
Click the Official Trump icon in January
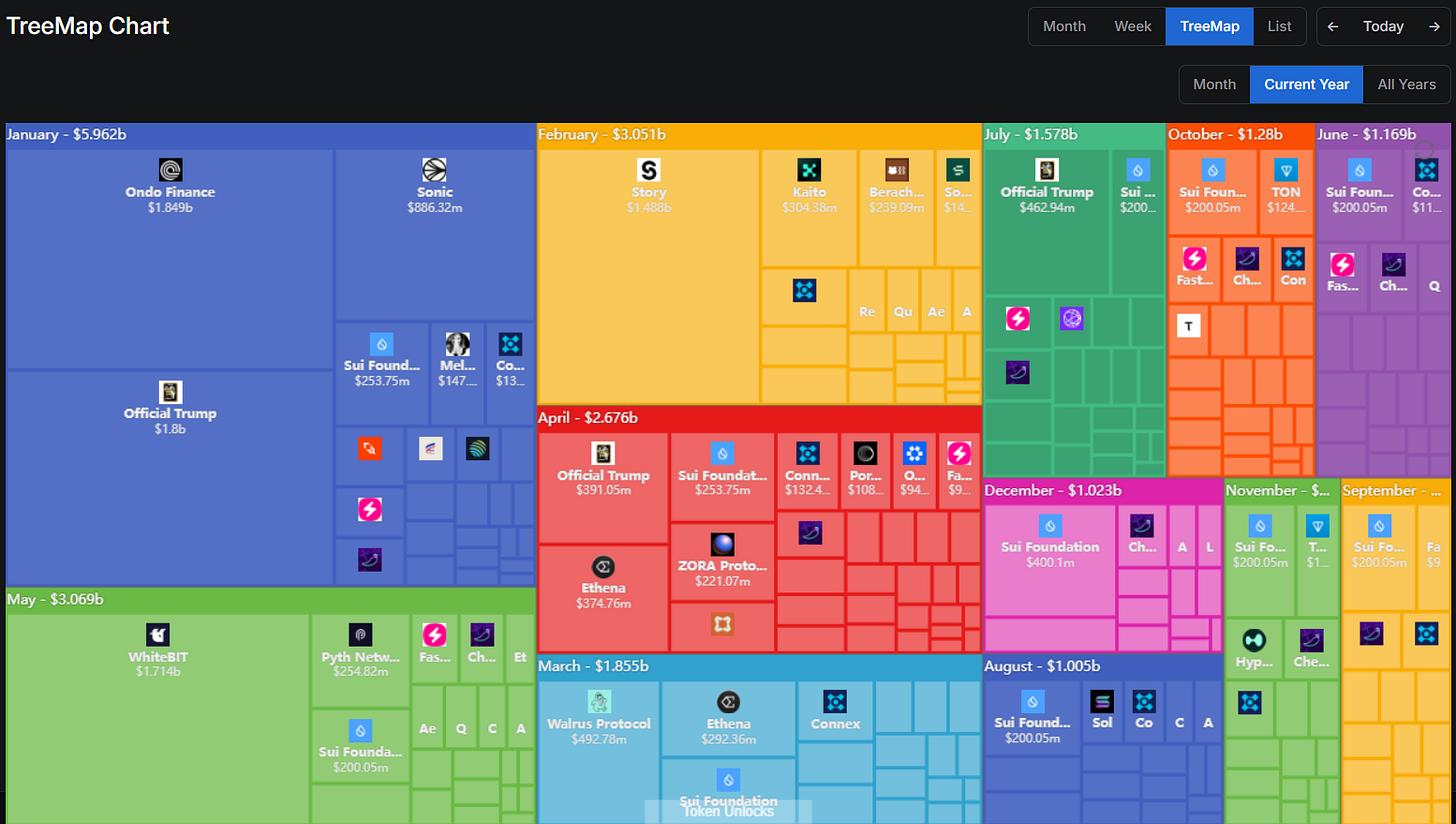point(170,391)
